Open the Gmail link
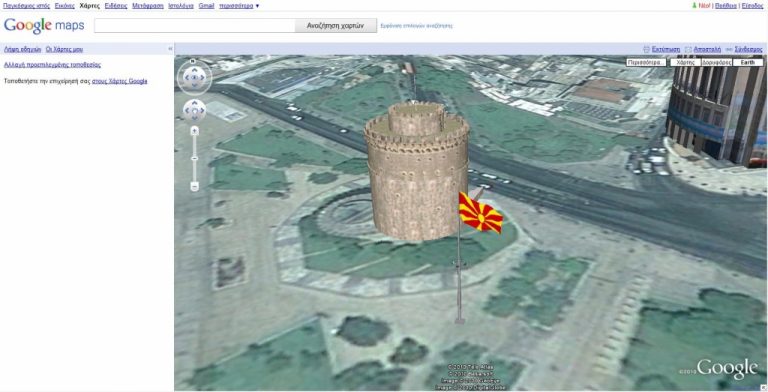The image size is (768, 392). point(207,6)
